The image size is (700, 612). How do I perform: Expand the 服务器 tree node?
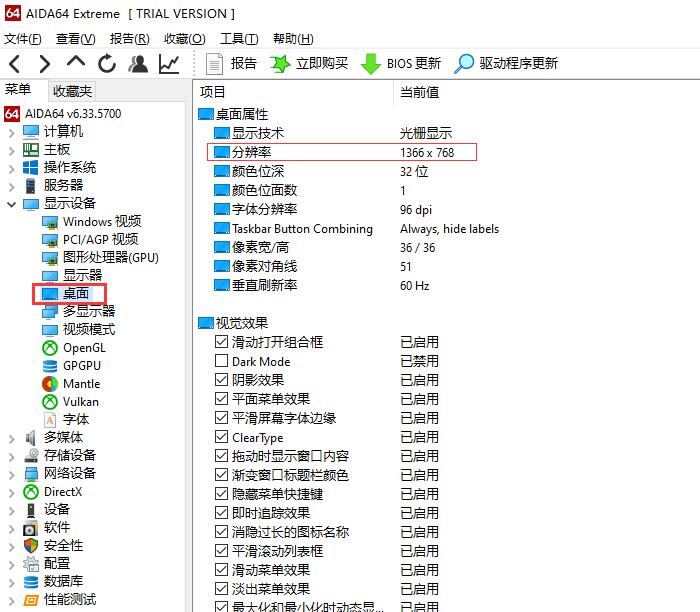(x=12, y=186)
